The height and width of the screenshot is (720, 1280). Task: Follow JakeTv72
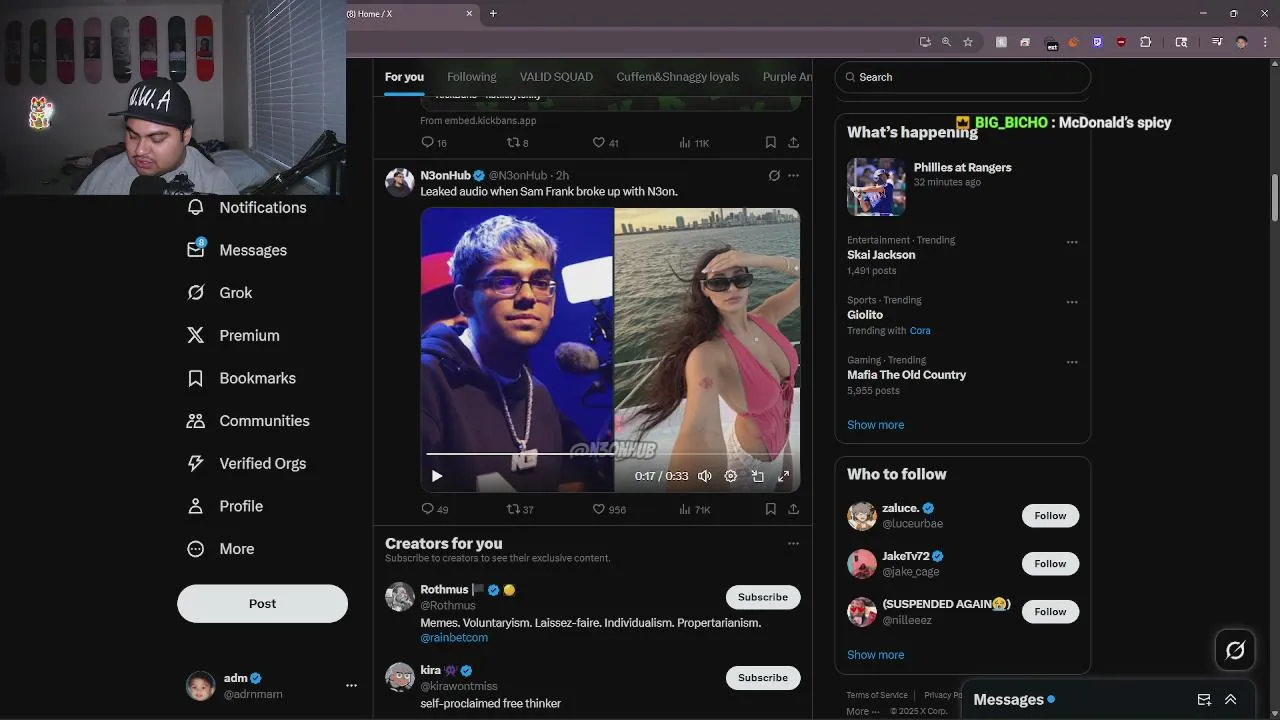click(x=1050, y=564)
